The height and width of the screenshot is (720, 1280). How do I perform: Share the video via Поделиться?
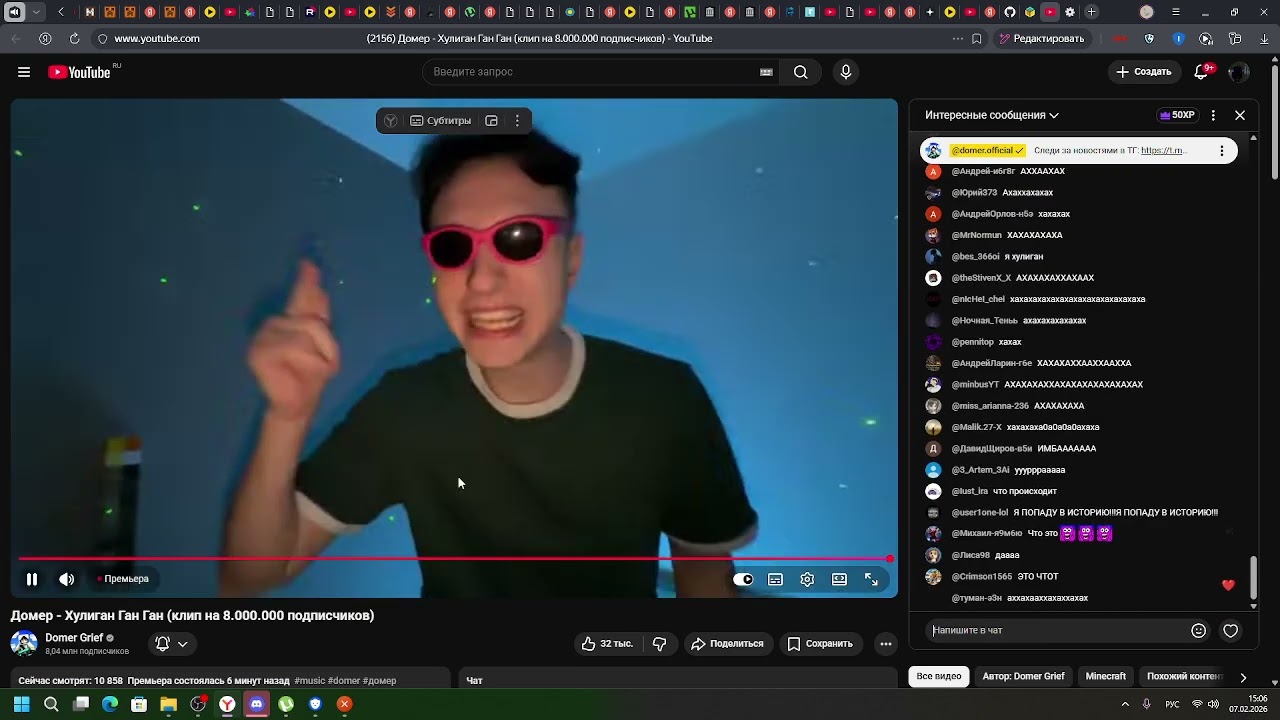pos(727,644)
